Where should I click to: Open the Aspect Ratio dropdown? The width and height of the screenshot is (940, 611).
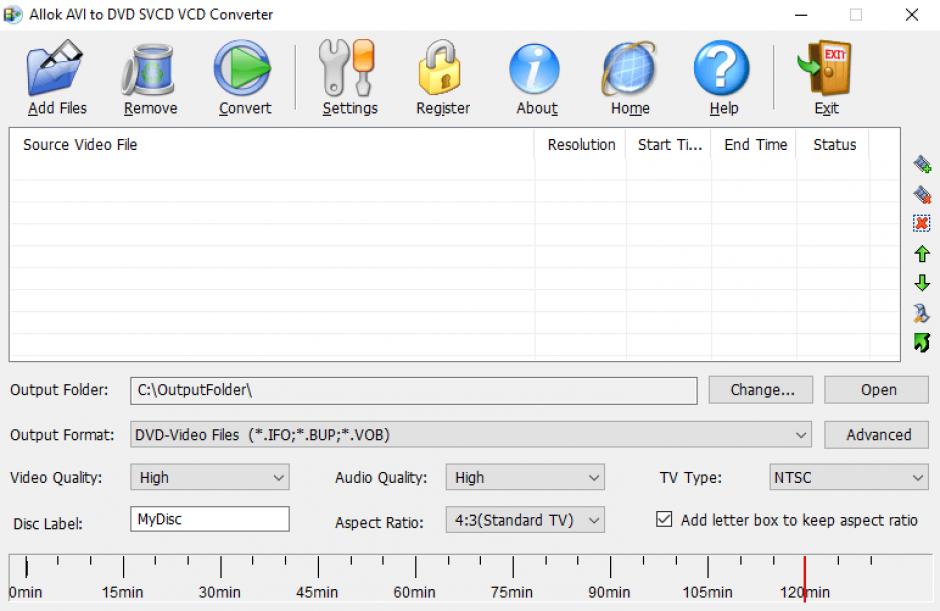click(525, 520)
